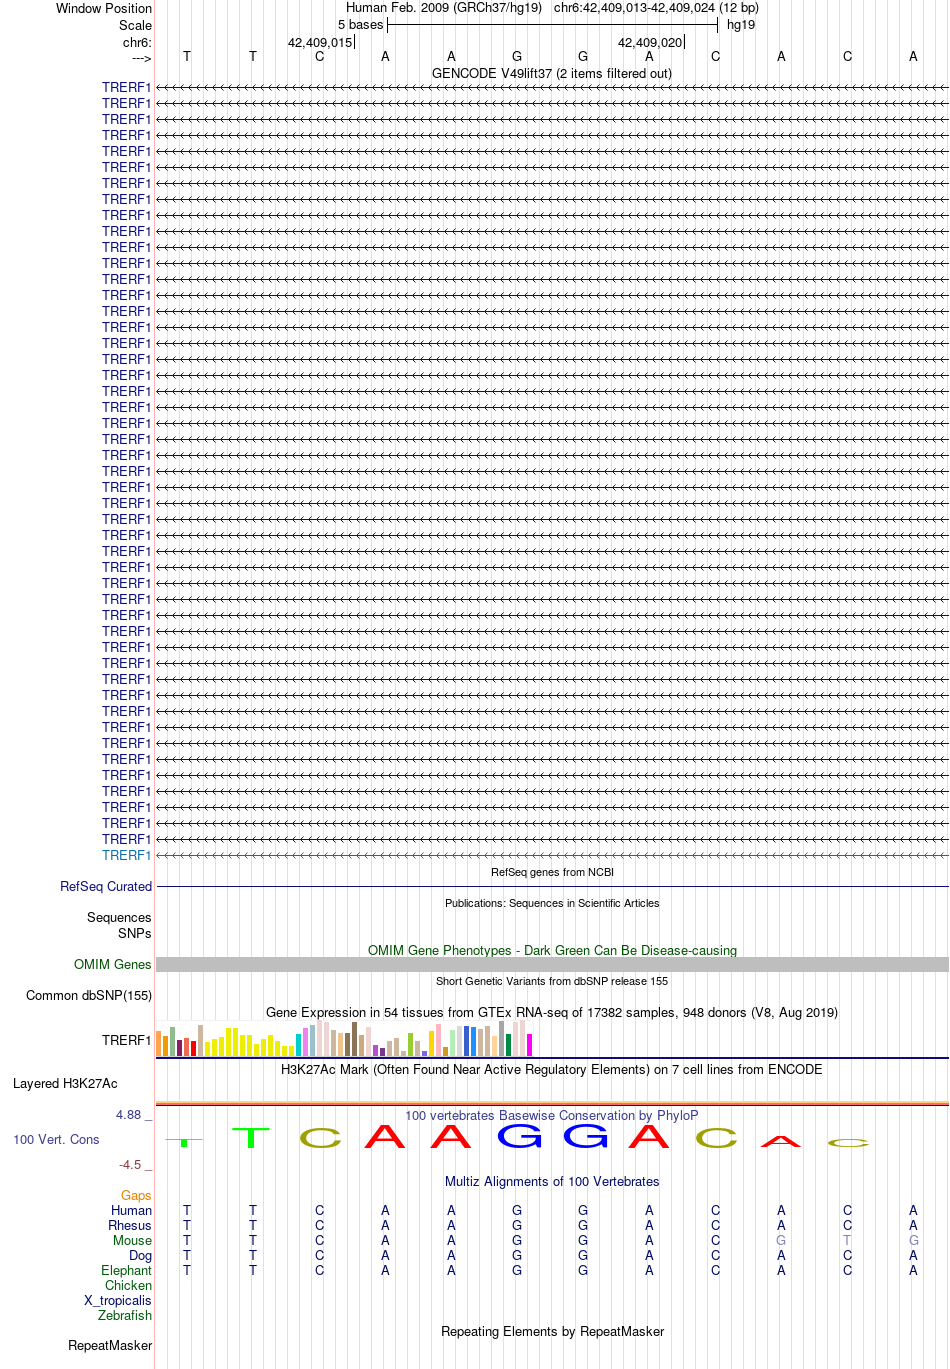This screenshot has width=950, height=1369.
Task: Click the orange Gaps label
Action: [136, 1196]
